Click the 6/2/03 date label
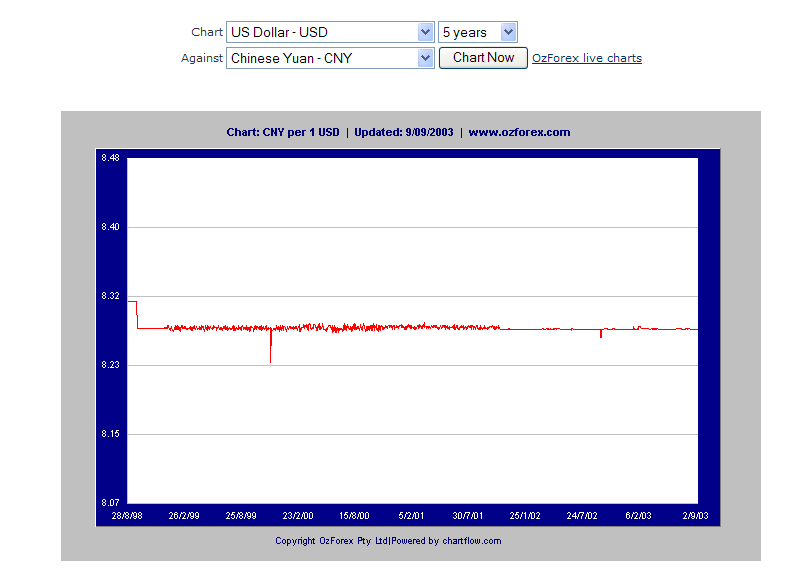 [638, 516]
